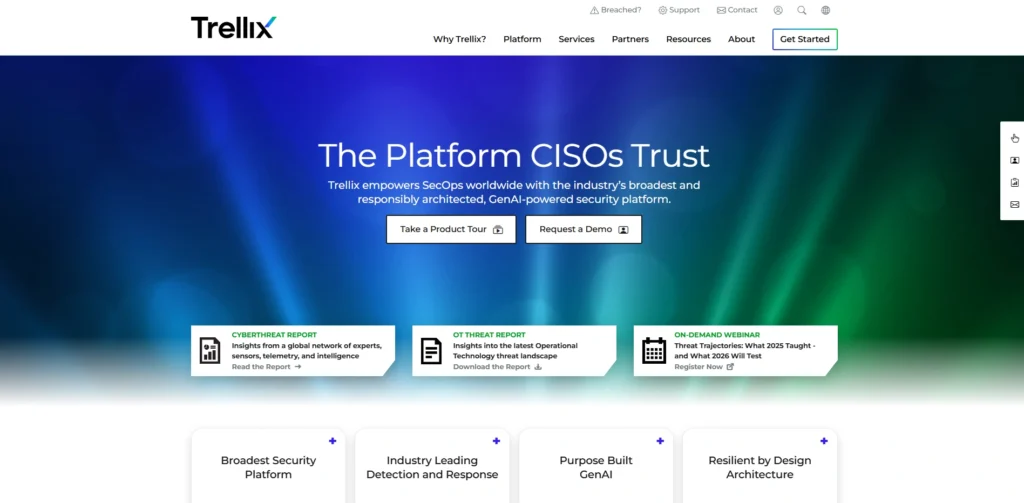
Task: Click the pointing hand icon in side panel
Action: 1014,138
